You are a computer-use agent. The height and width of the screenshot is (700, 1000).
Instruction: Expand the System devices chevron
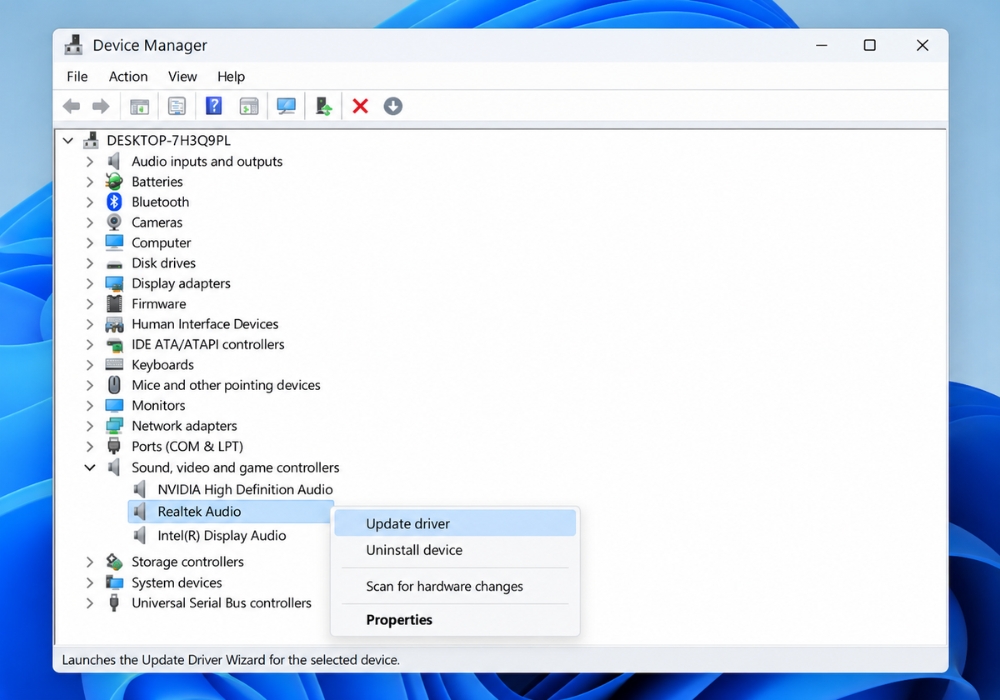pos(90,583)
